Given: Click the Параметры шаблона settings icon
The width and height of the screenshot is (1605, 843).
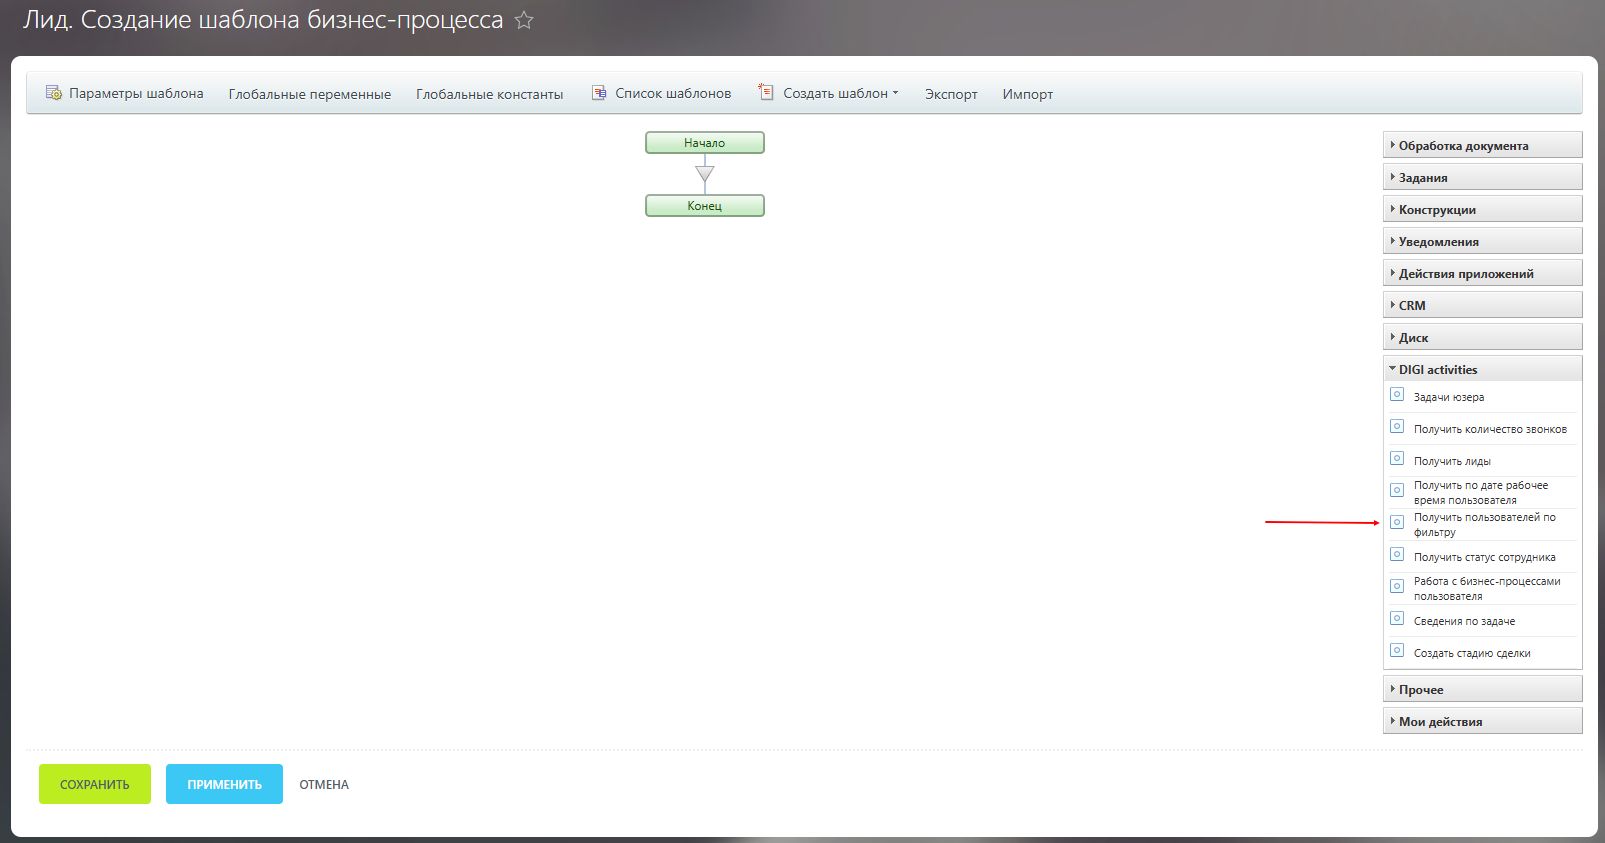Looking at the screenshot, I should (x=54, y=93).
